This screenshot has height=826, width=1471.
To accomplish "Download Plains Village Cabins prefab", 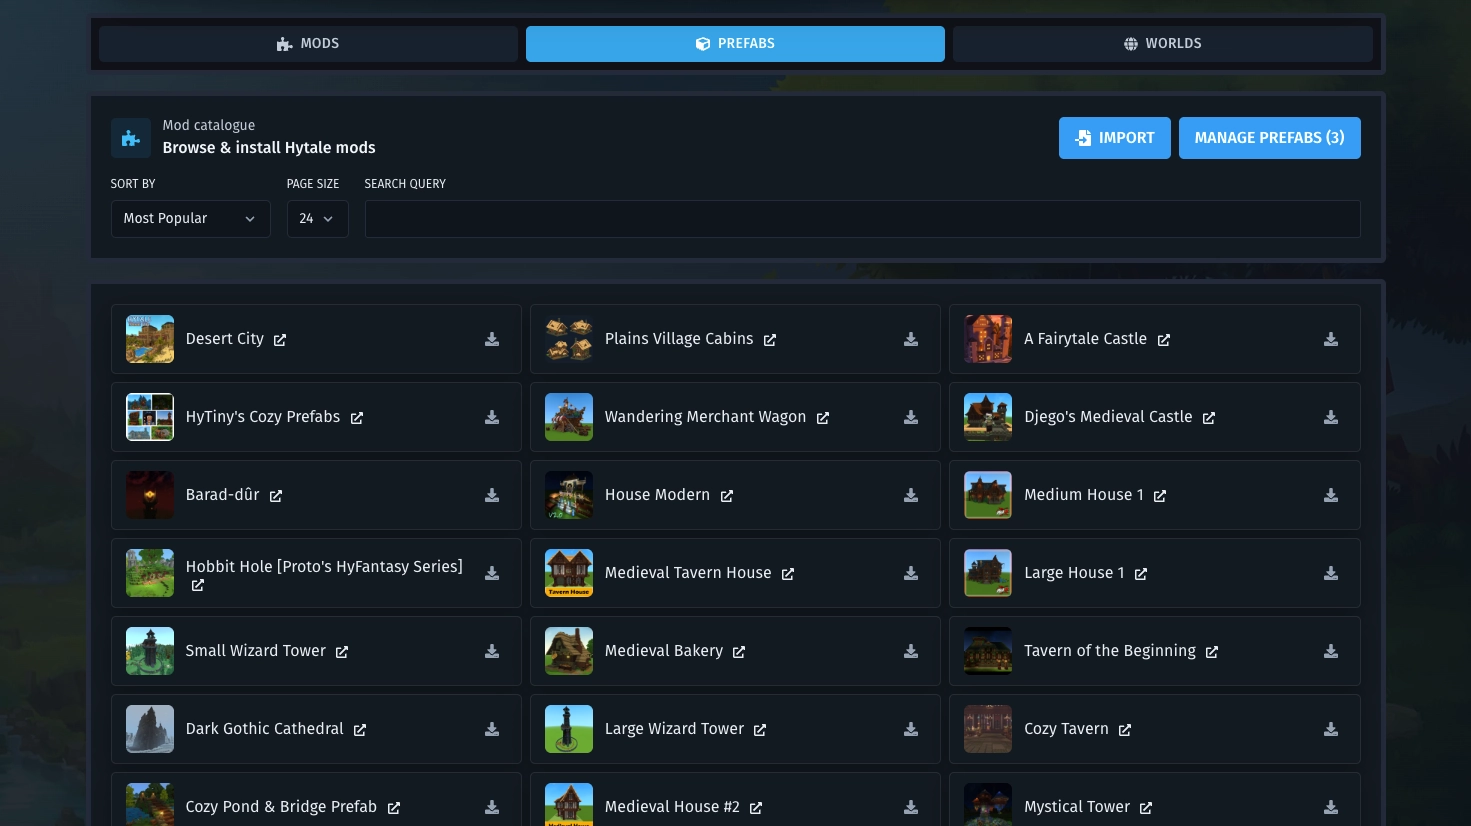I will (x=911, y=340).
